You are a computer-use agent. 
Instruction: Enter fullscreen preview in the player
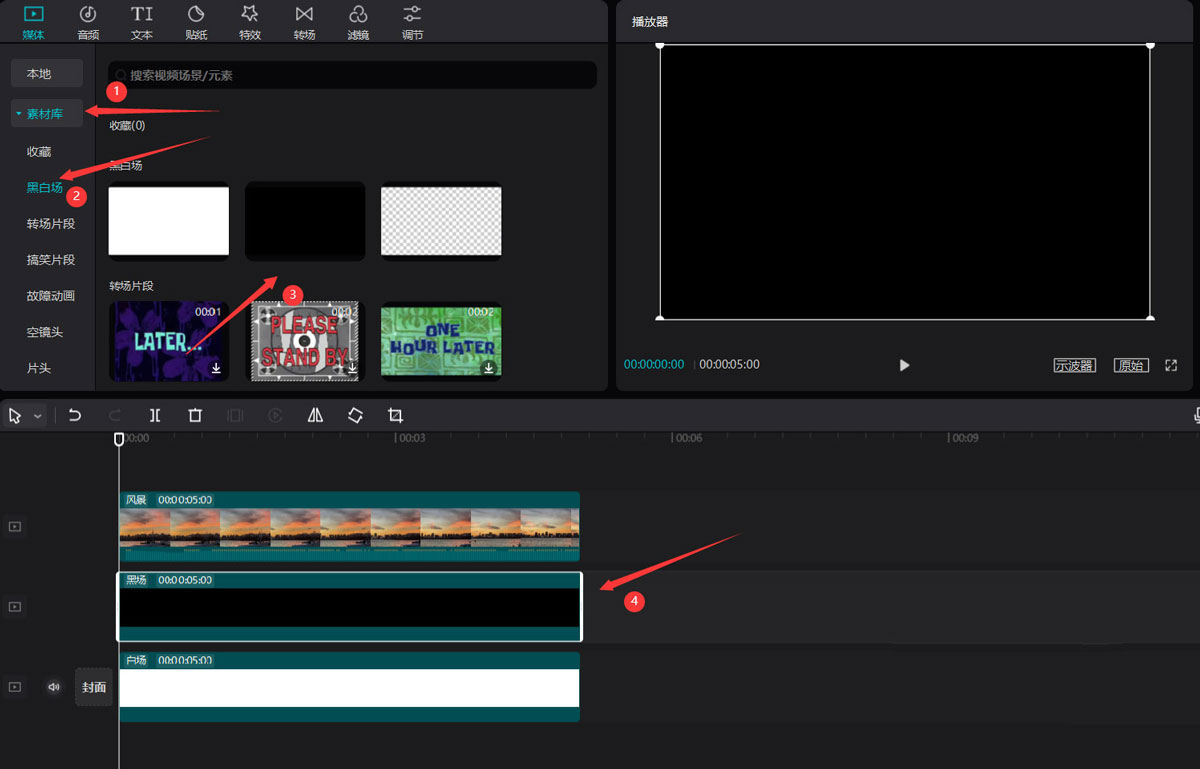tap(1171, 366)
